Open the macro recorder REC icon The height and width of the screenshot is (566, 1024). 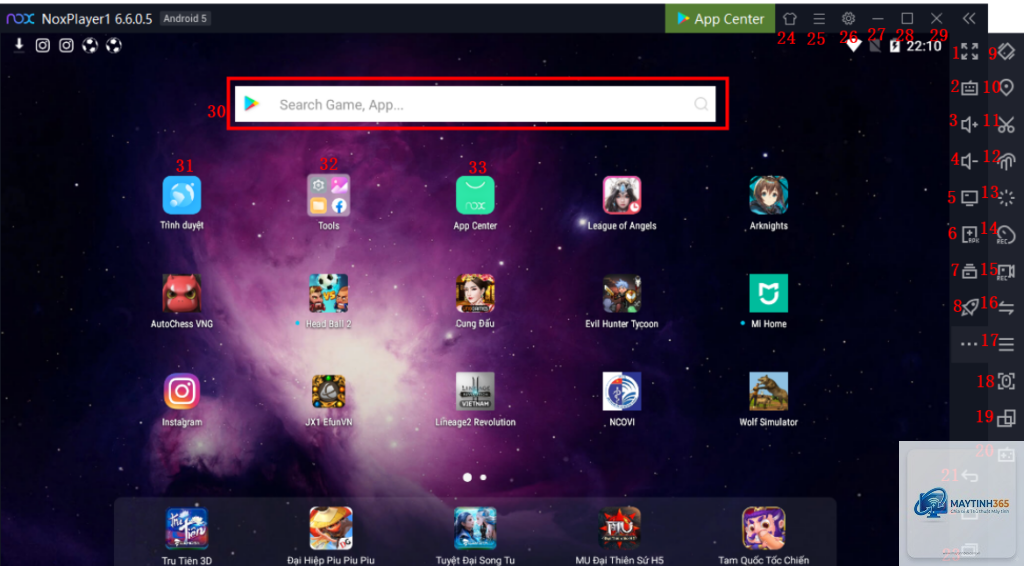click(1006, 234)
